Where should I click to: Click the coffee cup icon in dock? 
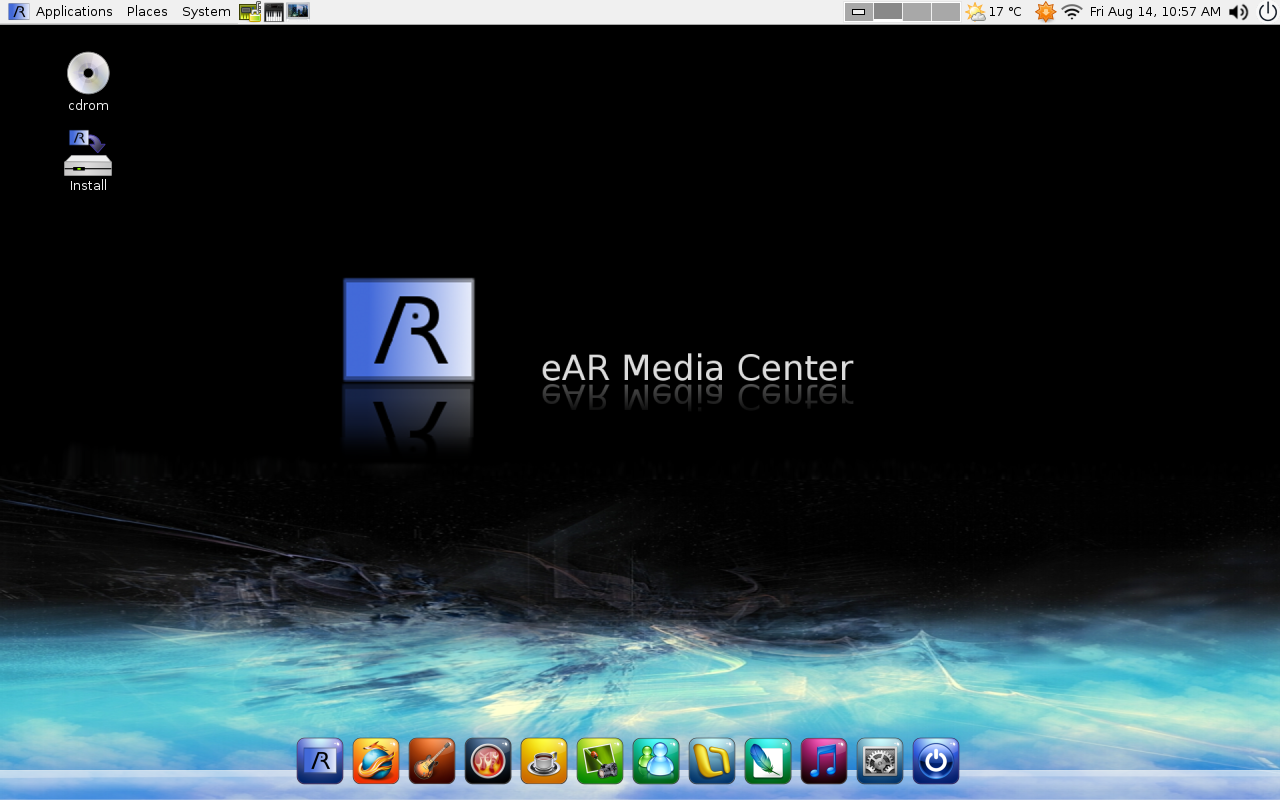point(544,761)
